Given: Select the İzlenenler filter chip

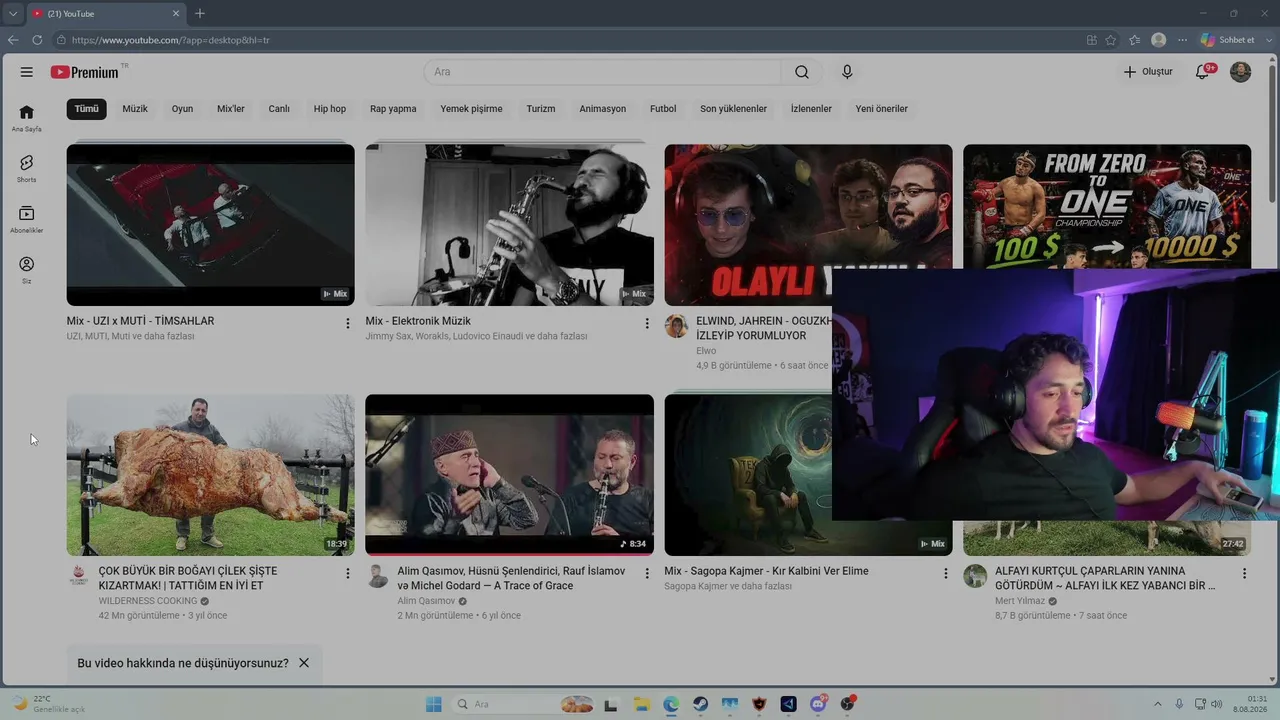Looking at the screenshot, I should pos(811,109).
